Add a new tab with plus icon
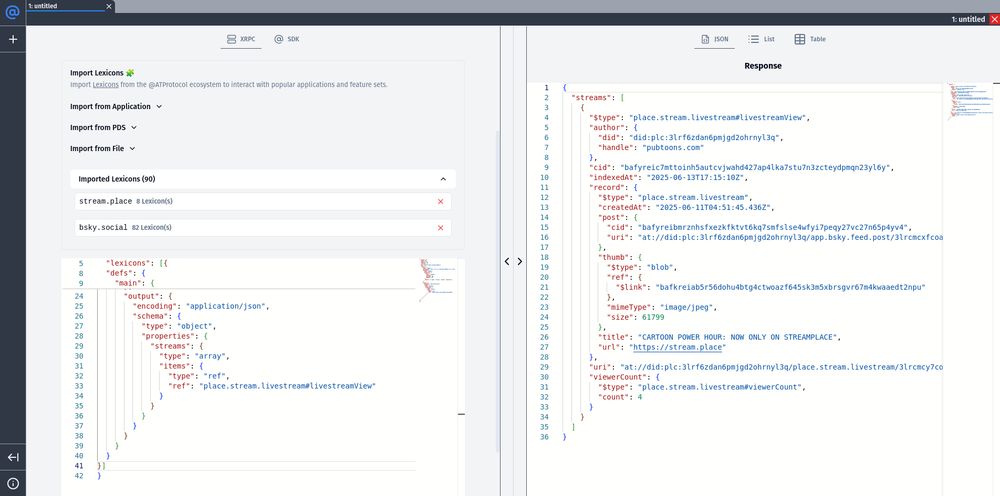 click(13, 39)
